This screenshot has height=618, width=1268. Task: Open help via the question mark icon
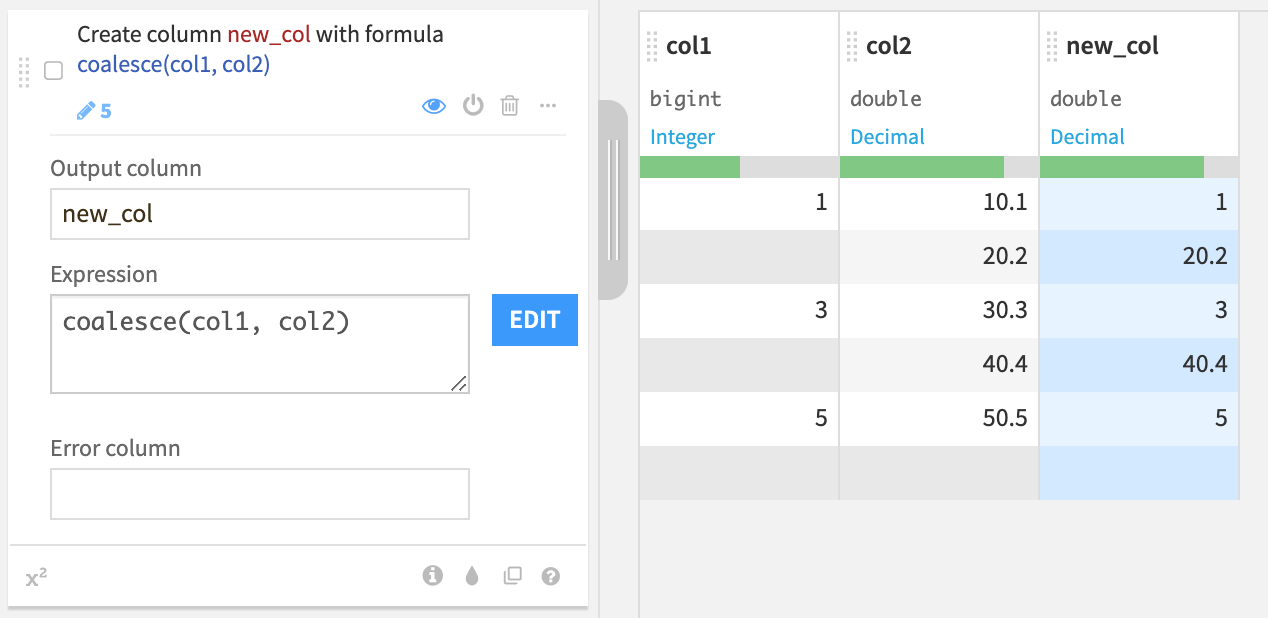click(x=550, y=575)
